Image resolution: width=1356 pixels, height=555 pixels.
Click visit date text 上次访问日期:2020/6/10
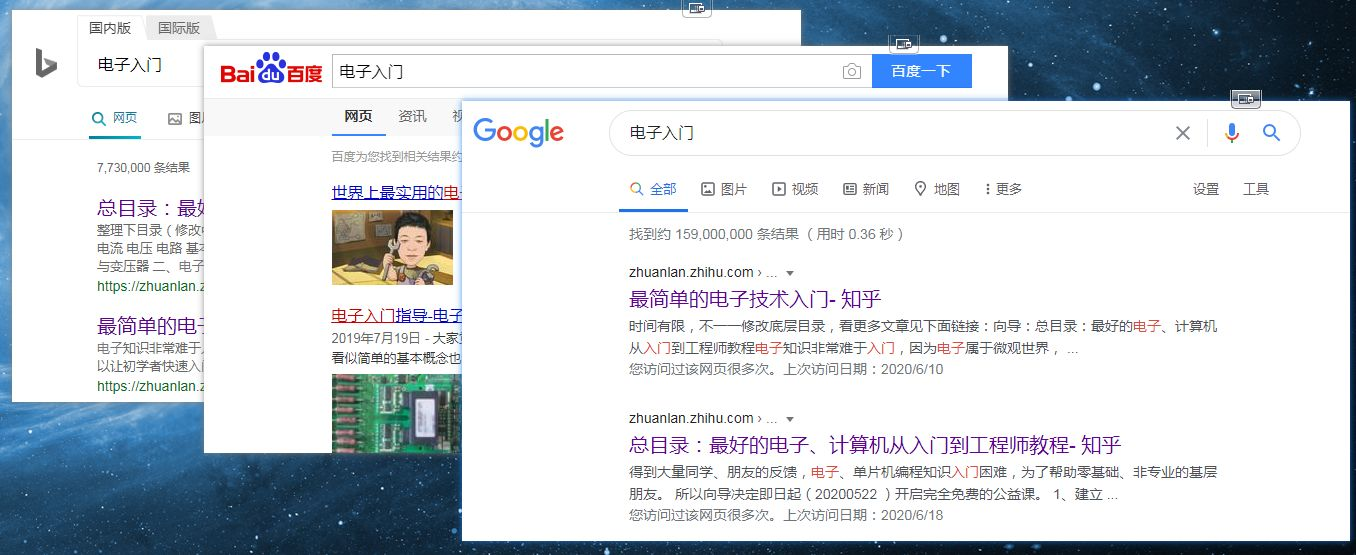coord(864,369)
